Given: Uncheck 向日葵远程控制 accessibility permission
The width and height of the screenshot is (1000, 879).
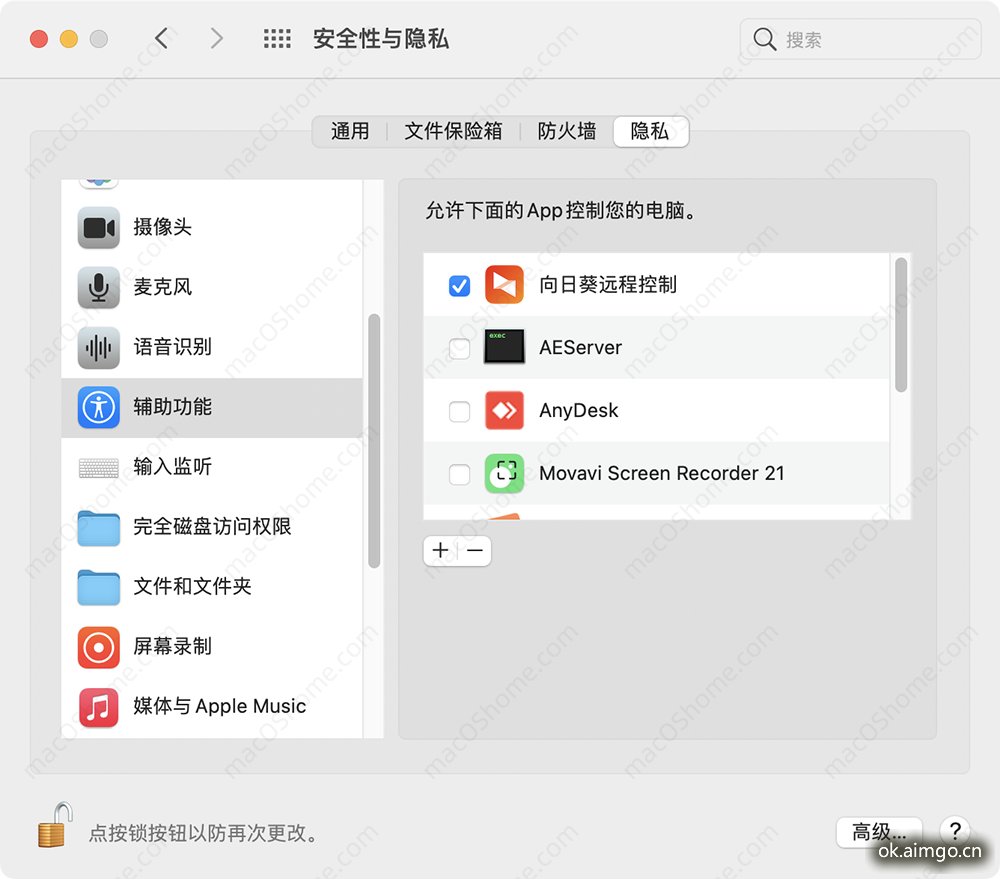Looking at the screenshot, I should (459, 285).
